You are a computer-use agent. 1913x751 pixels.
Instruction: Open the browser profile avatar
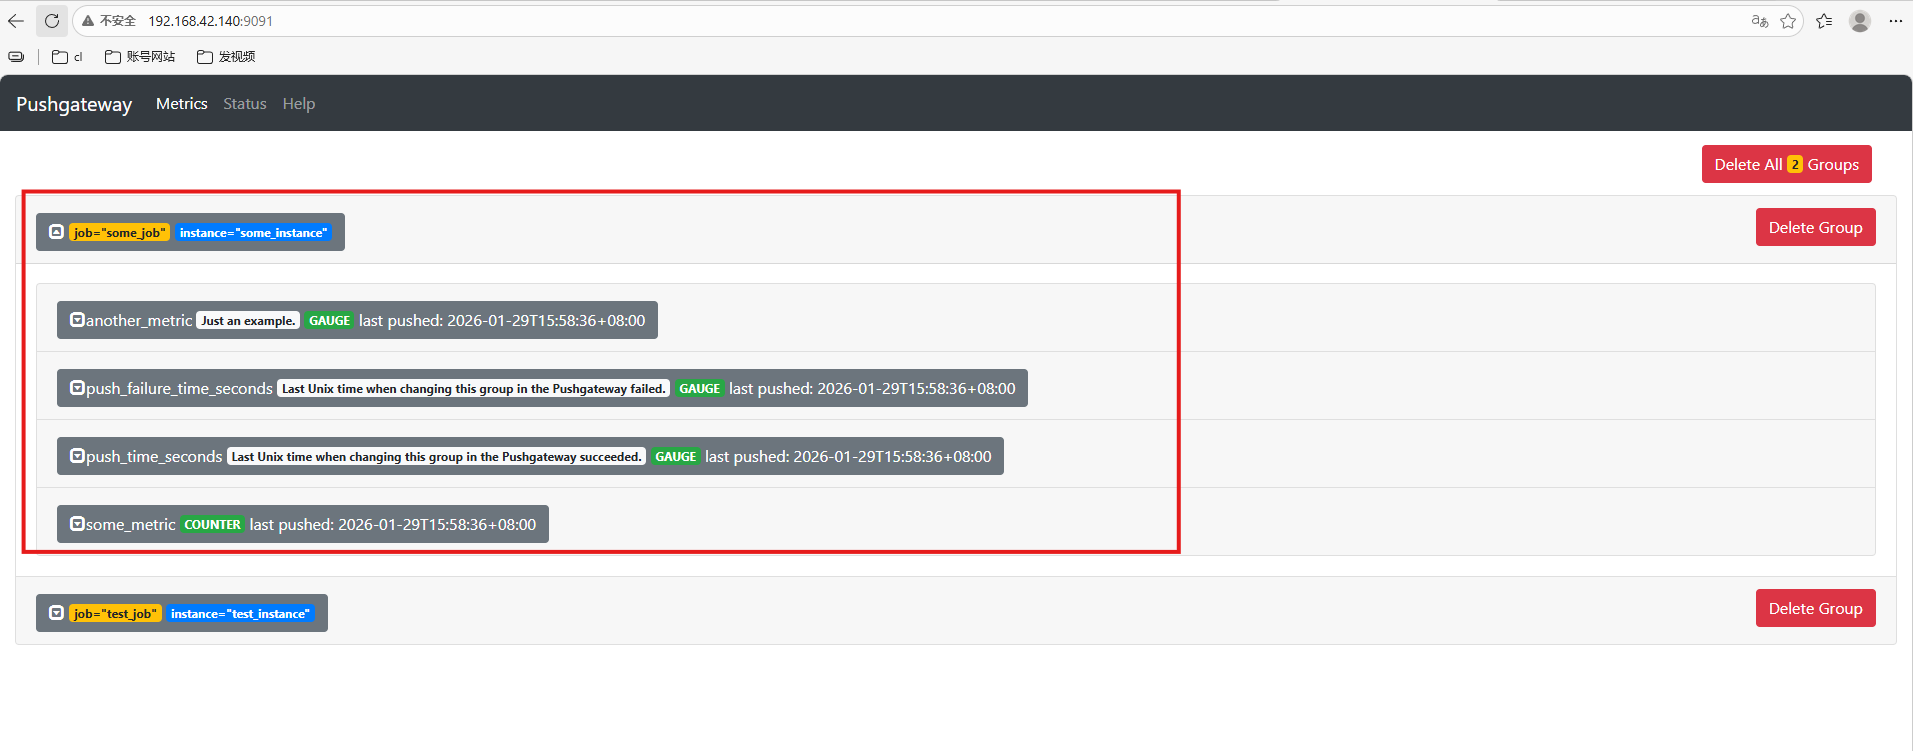[1859, 21]
